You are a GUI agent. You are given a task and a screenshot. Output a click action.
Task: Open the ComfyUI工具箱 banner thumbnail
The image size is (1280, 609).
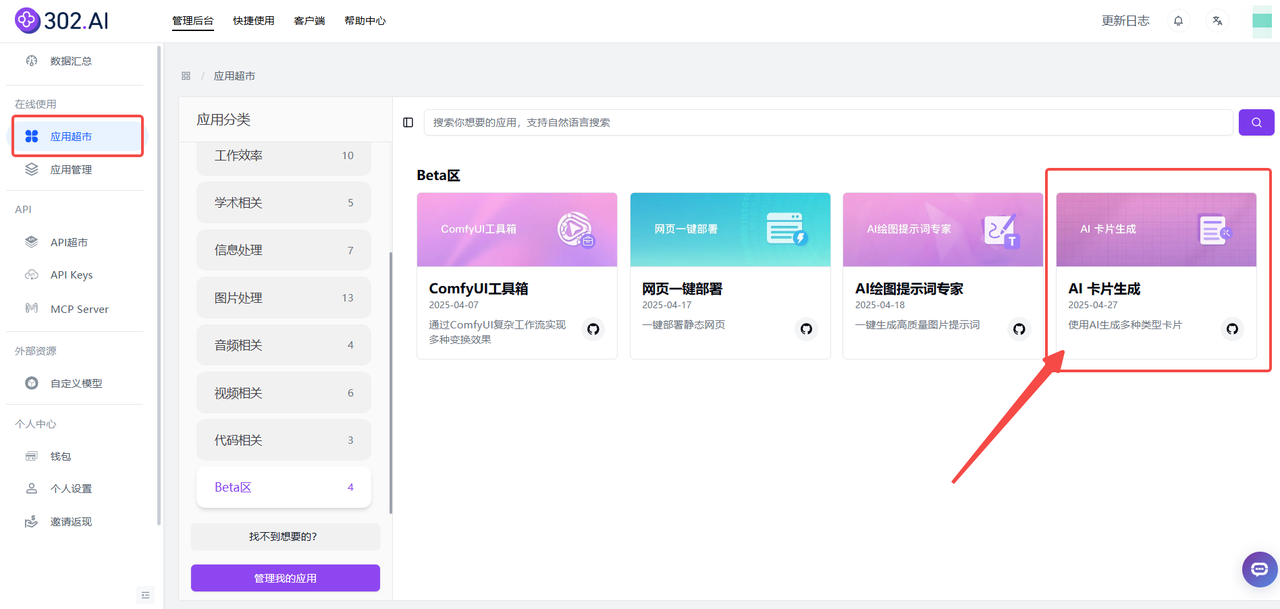pos(517,230)
